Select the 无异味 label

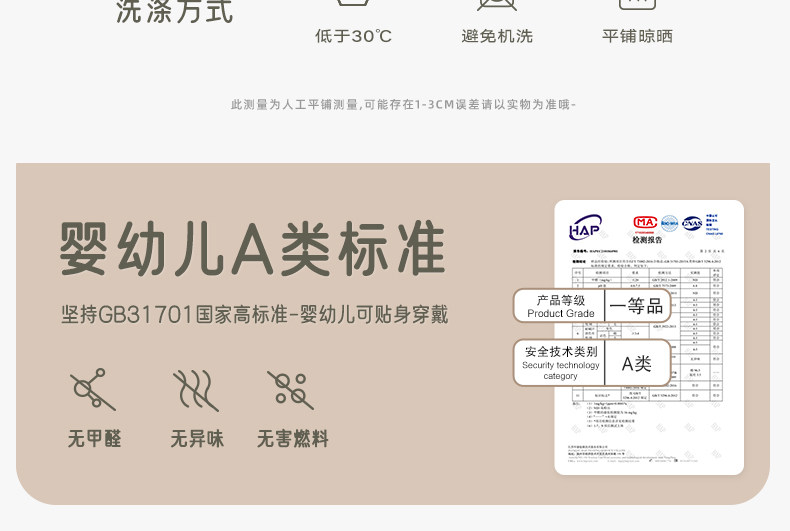tap(196, 439)
